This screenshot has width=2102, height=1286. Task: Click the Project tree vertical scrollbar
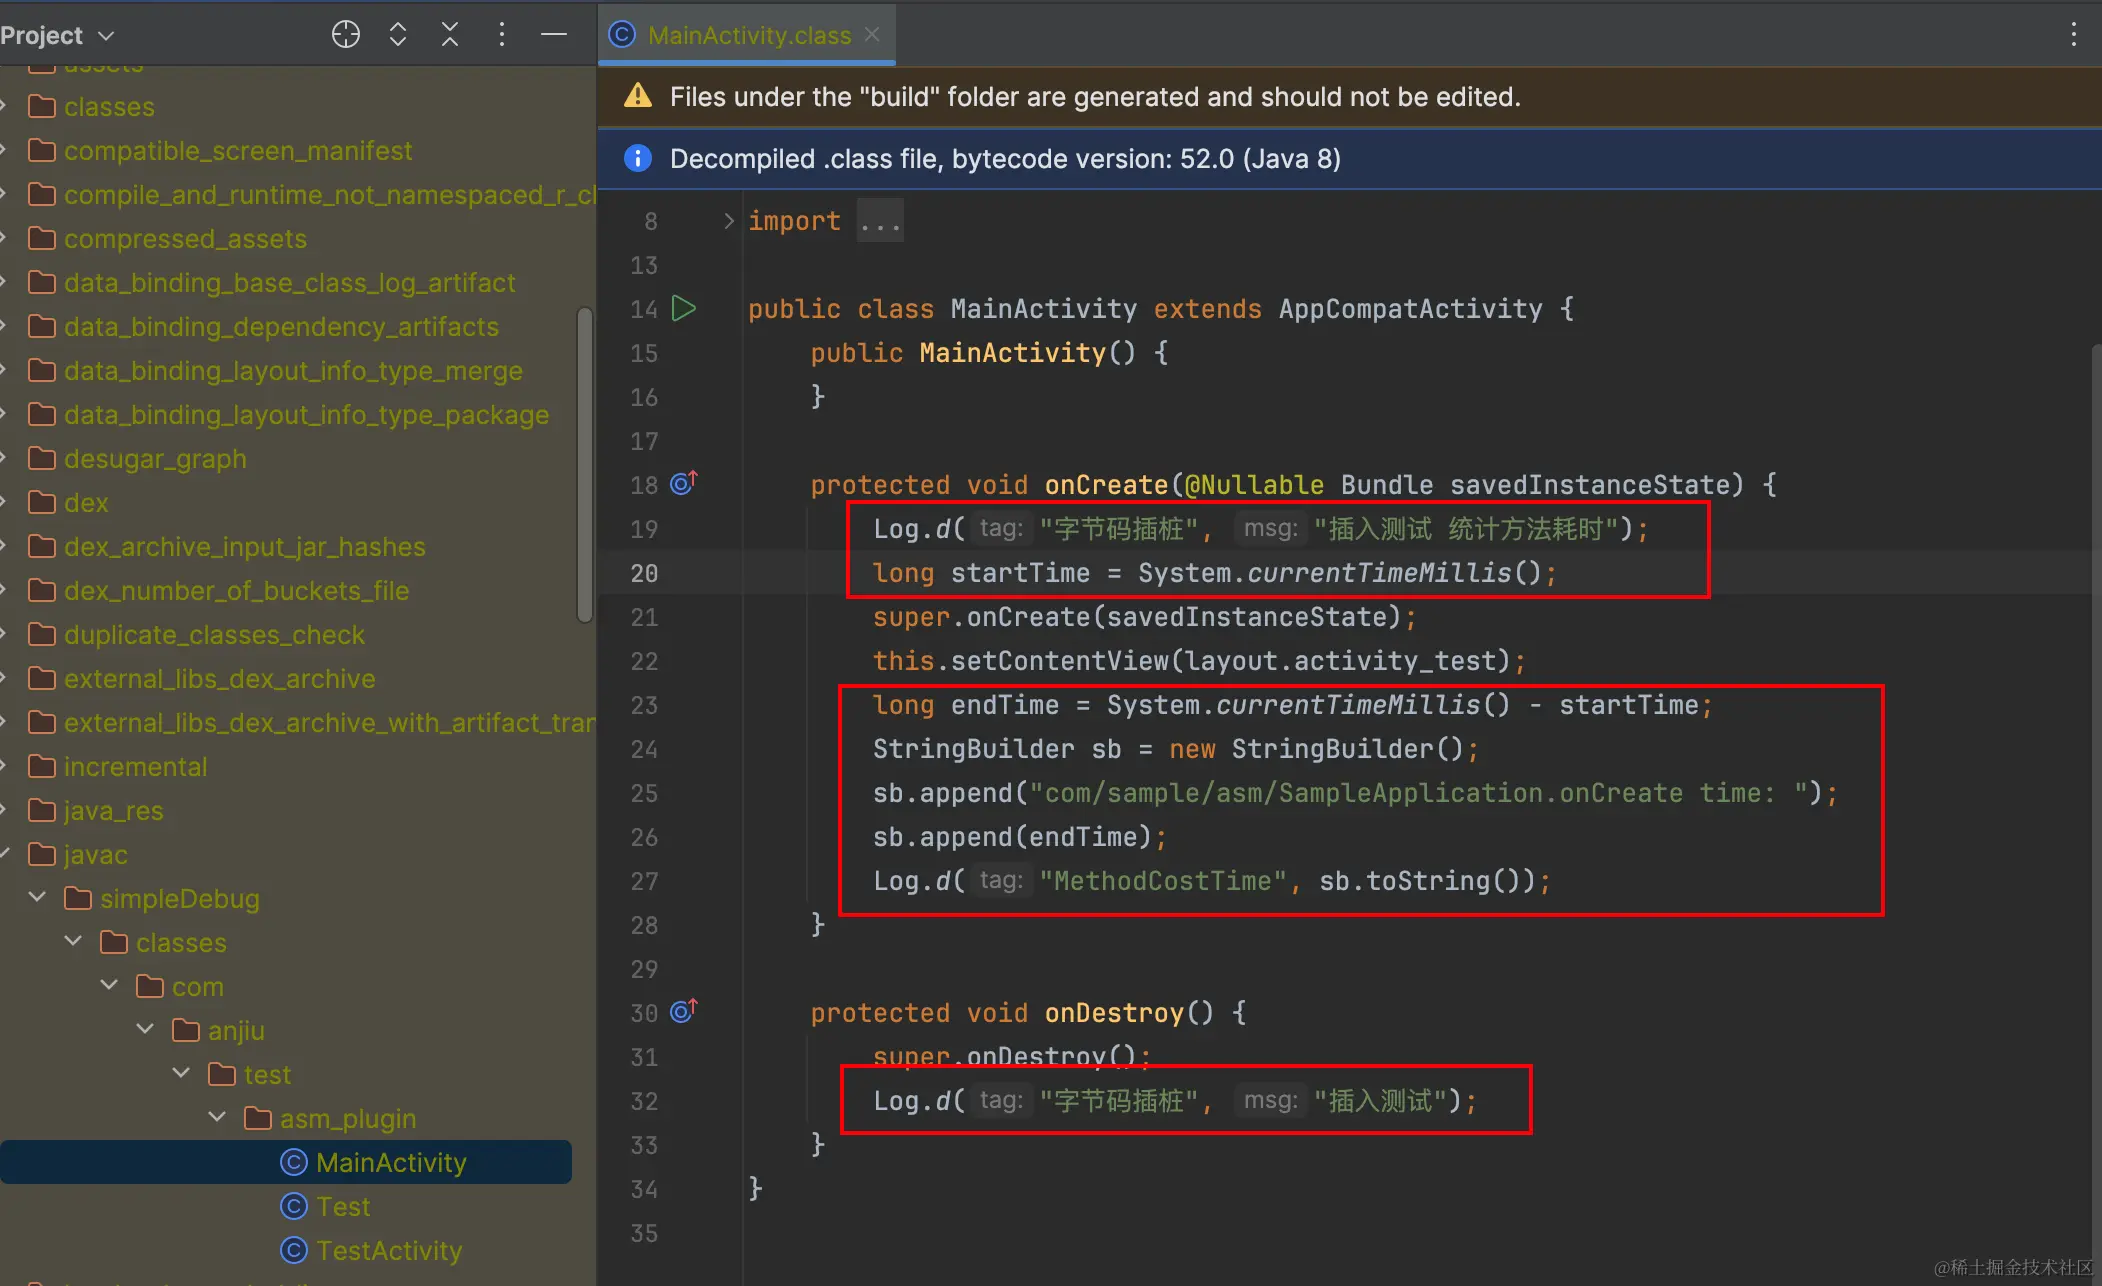(585, 465)
